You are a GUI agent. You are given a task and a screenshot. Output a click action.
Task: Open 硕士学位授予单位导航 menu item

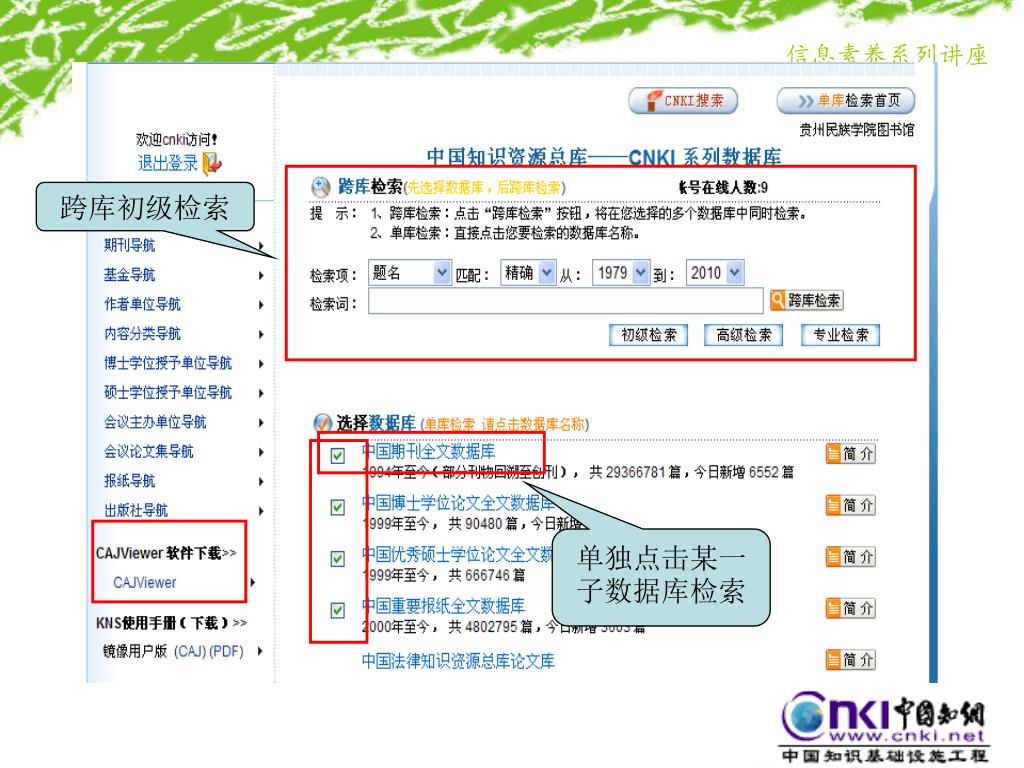168,392
